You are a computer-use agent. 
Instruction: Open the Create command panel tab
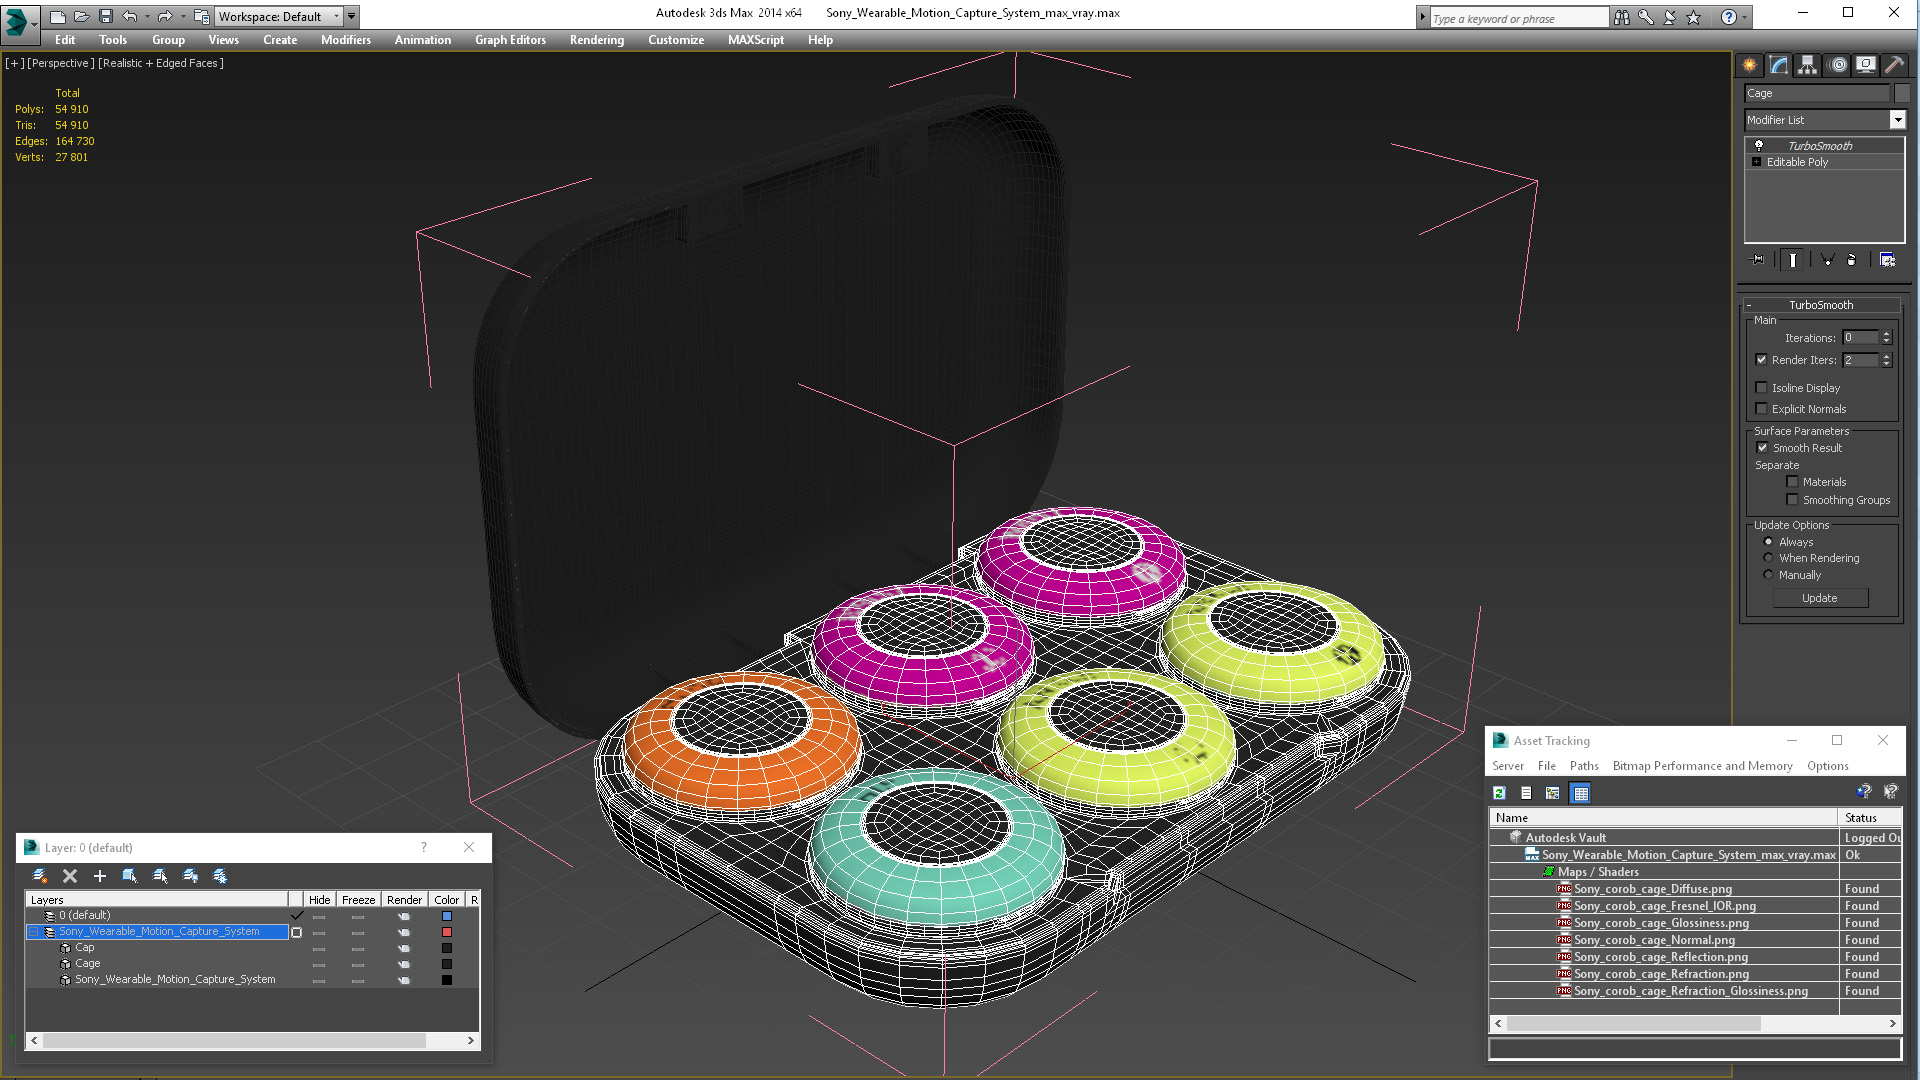tap(1749, 65)
